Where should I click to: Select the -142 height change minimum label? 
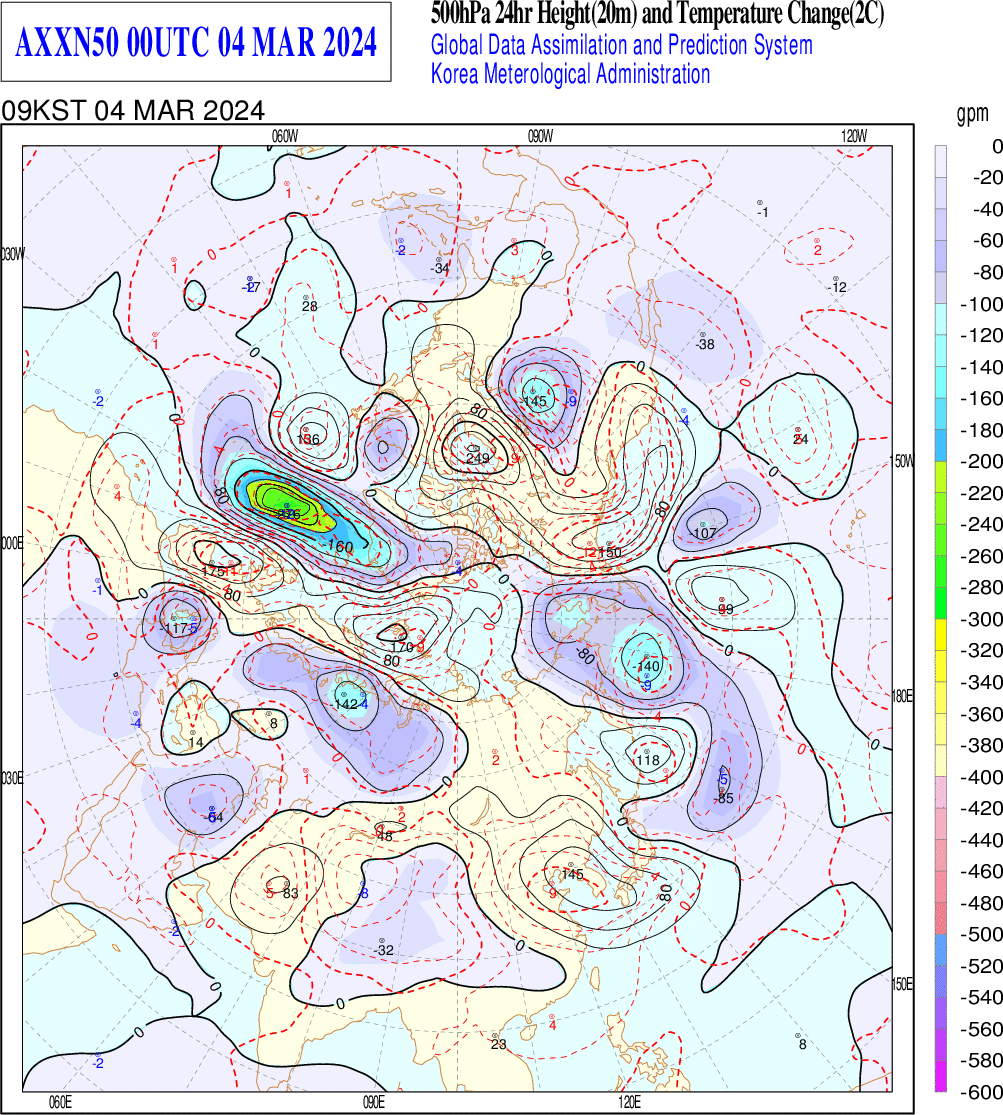click(x=346, y=704)
